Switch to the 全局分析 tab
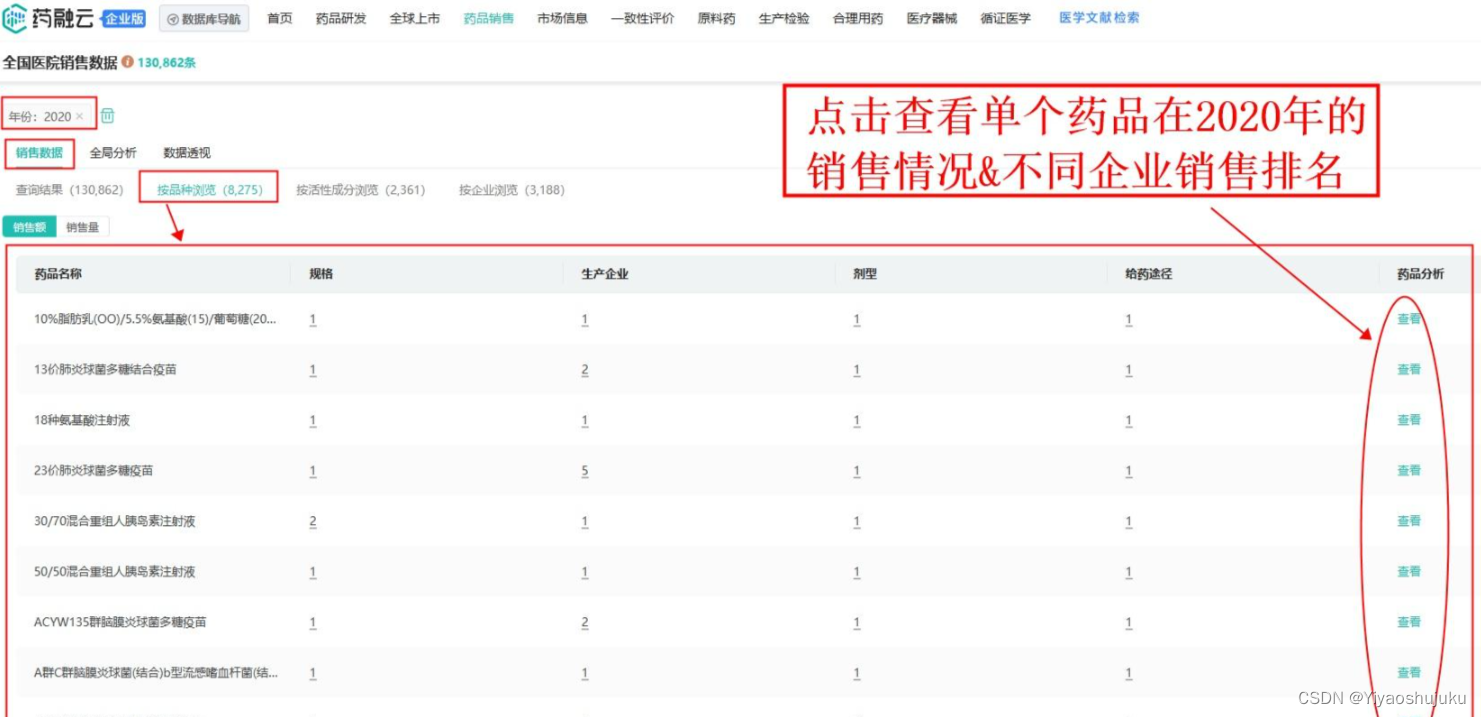Image resolution: width=1481 pixels, height=717 pixels. click(x=114, y=153)
